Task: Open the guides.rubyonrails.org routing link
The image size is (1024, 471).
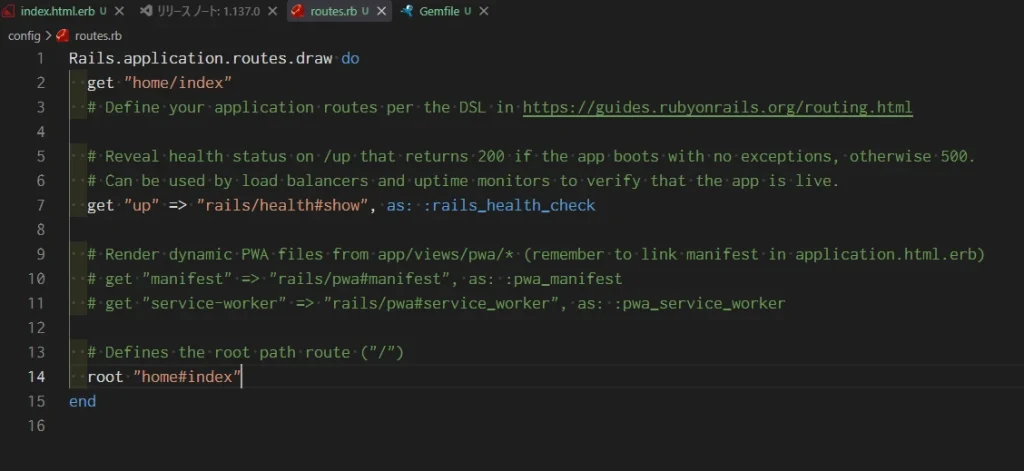Action: pyautogui.click(x=718, y=107)
